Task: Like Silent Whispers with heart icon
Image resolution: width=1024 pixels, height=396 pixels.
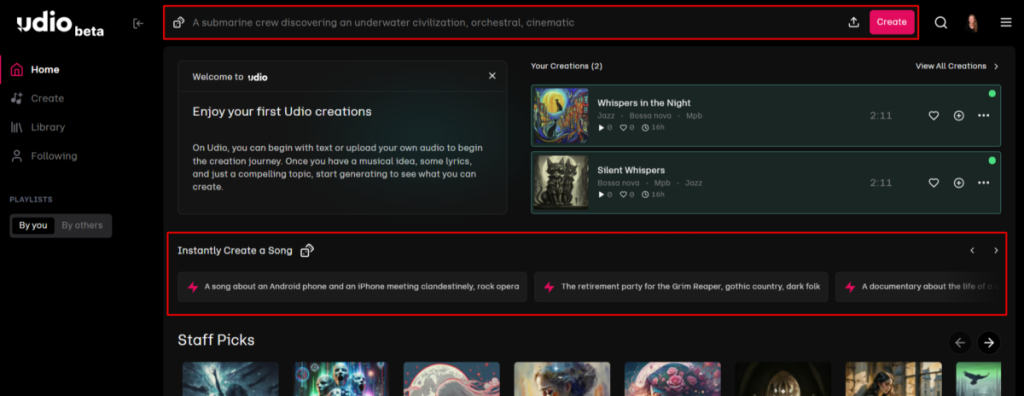Action: [x=934, y=183]
